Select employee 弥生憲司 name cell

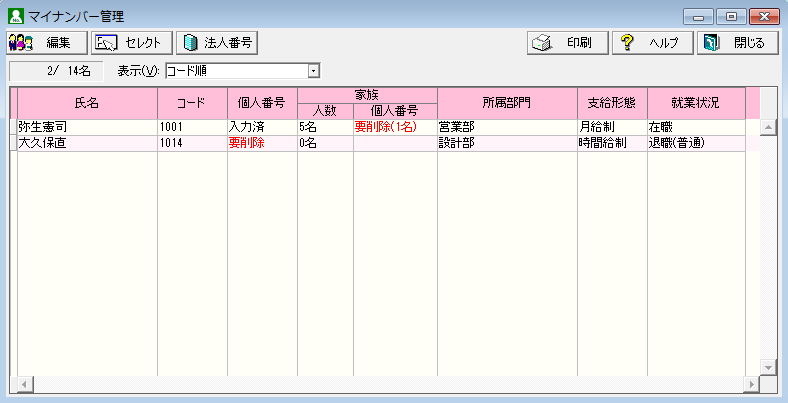point(87,127)
